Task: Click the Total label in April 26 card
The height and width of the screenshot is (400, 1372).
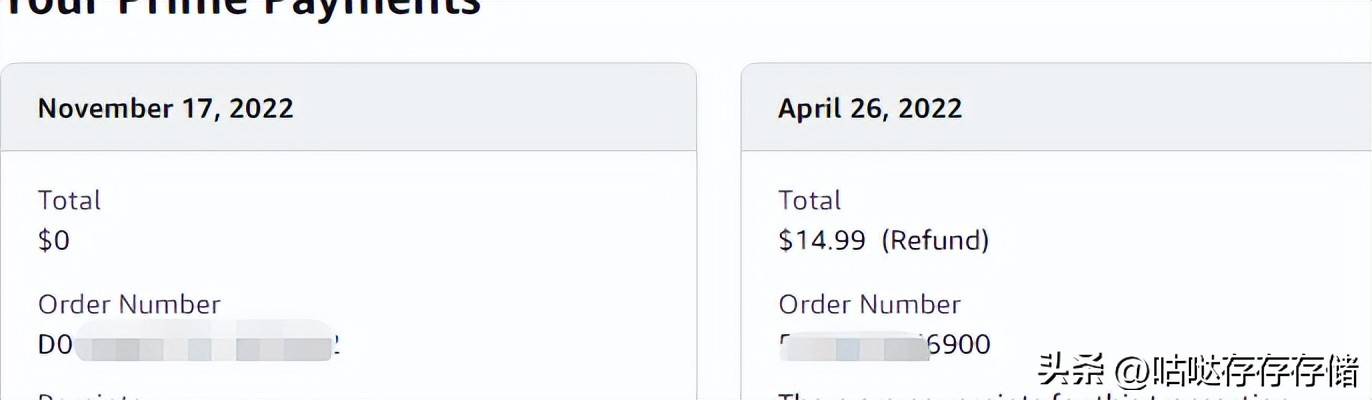Action: [x=810, y=200]
